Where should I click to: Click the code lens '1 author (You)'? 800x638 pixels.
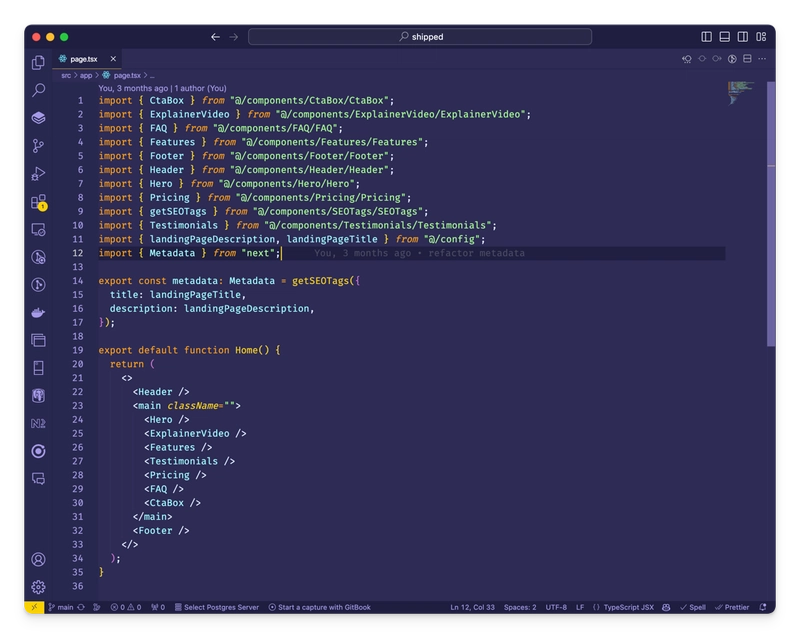coord(201,88)
